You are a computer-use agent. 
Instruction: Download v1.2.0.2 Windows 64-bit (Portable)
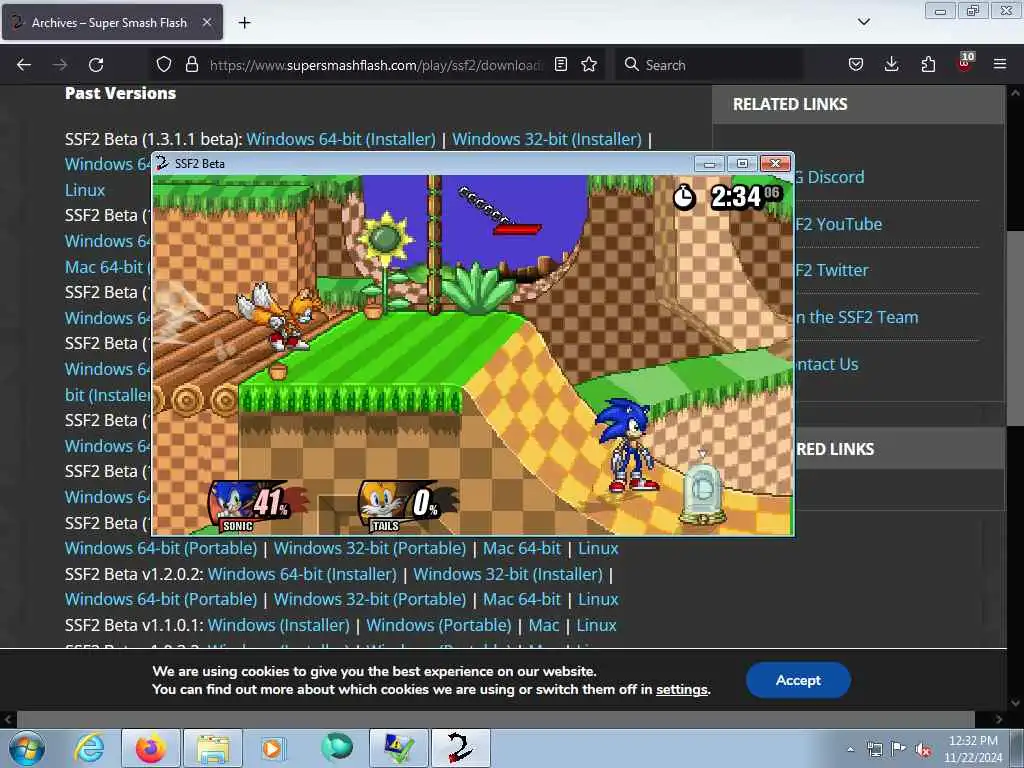[161, 599]
